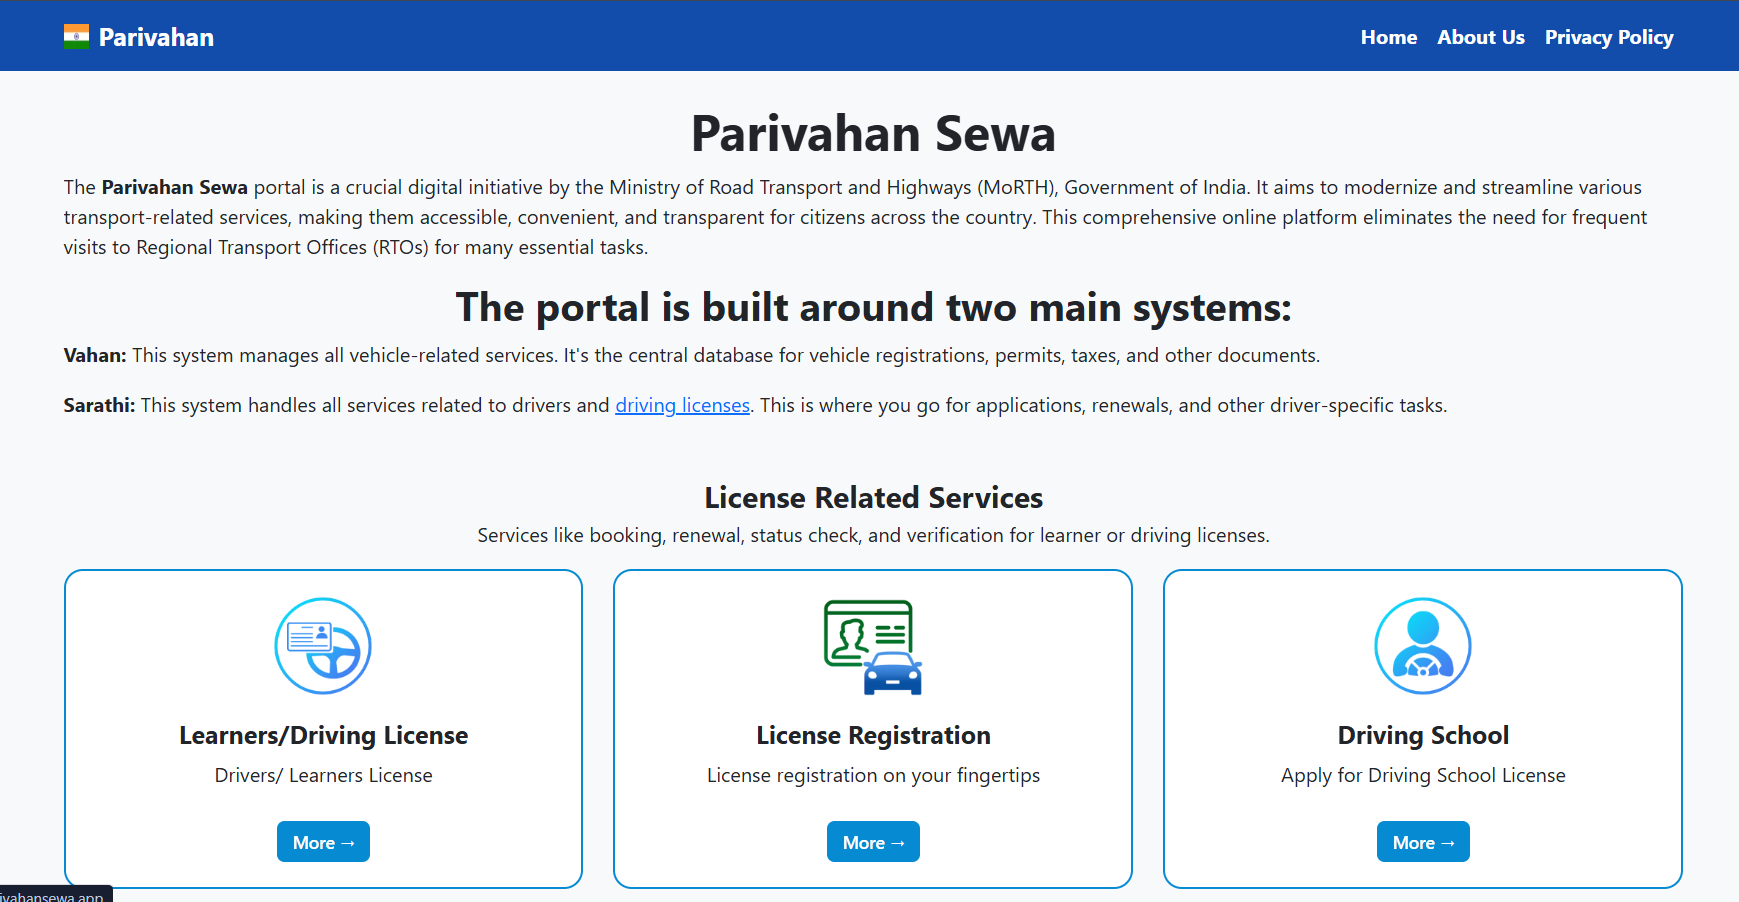Open the Privacy Policy page
1739x902 pixels.
(1609, 37)
